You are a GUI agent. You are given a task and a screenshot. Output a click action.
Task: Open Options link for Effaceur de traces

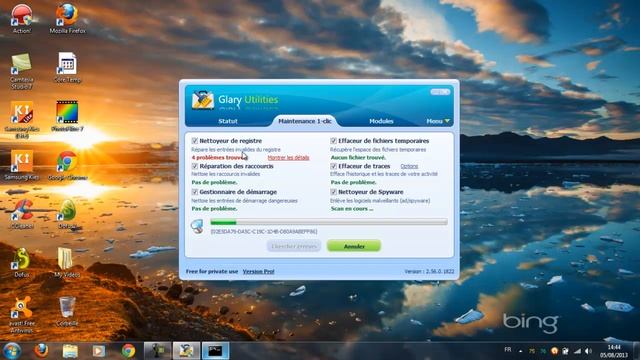click(409, 166)
